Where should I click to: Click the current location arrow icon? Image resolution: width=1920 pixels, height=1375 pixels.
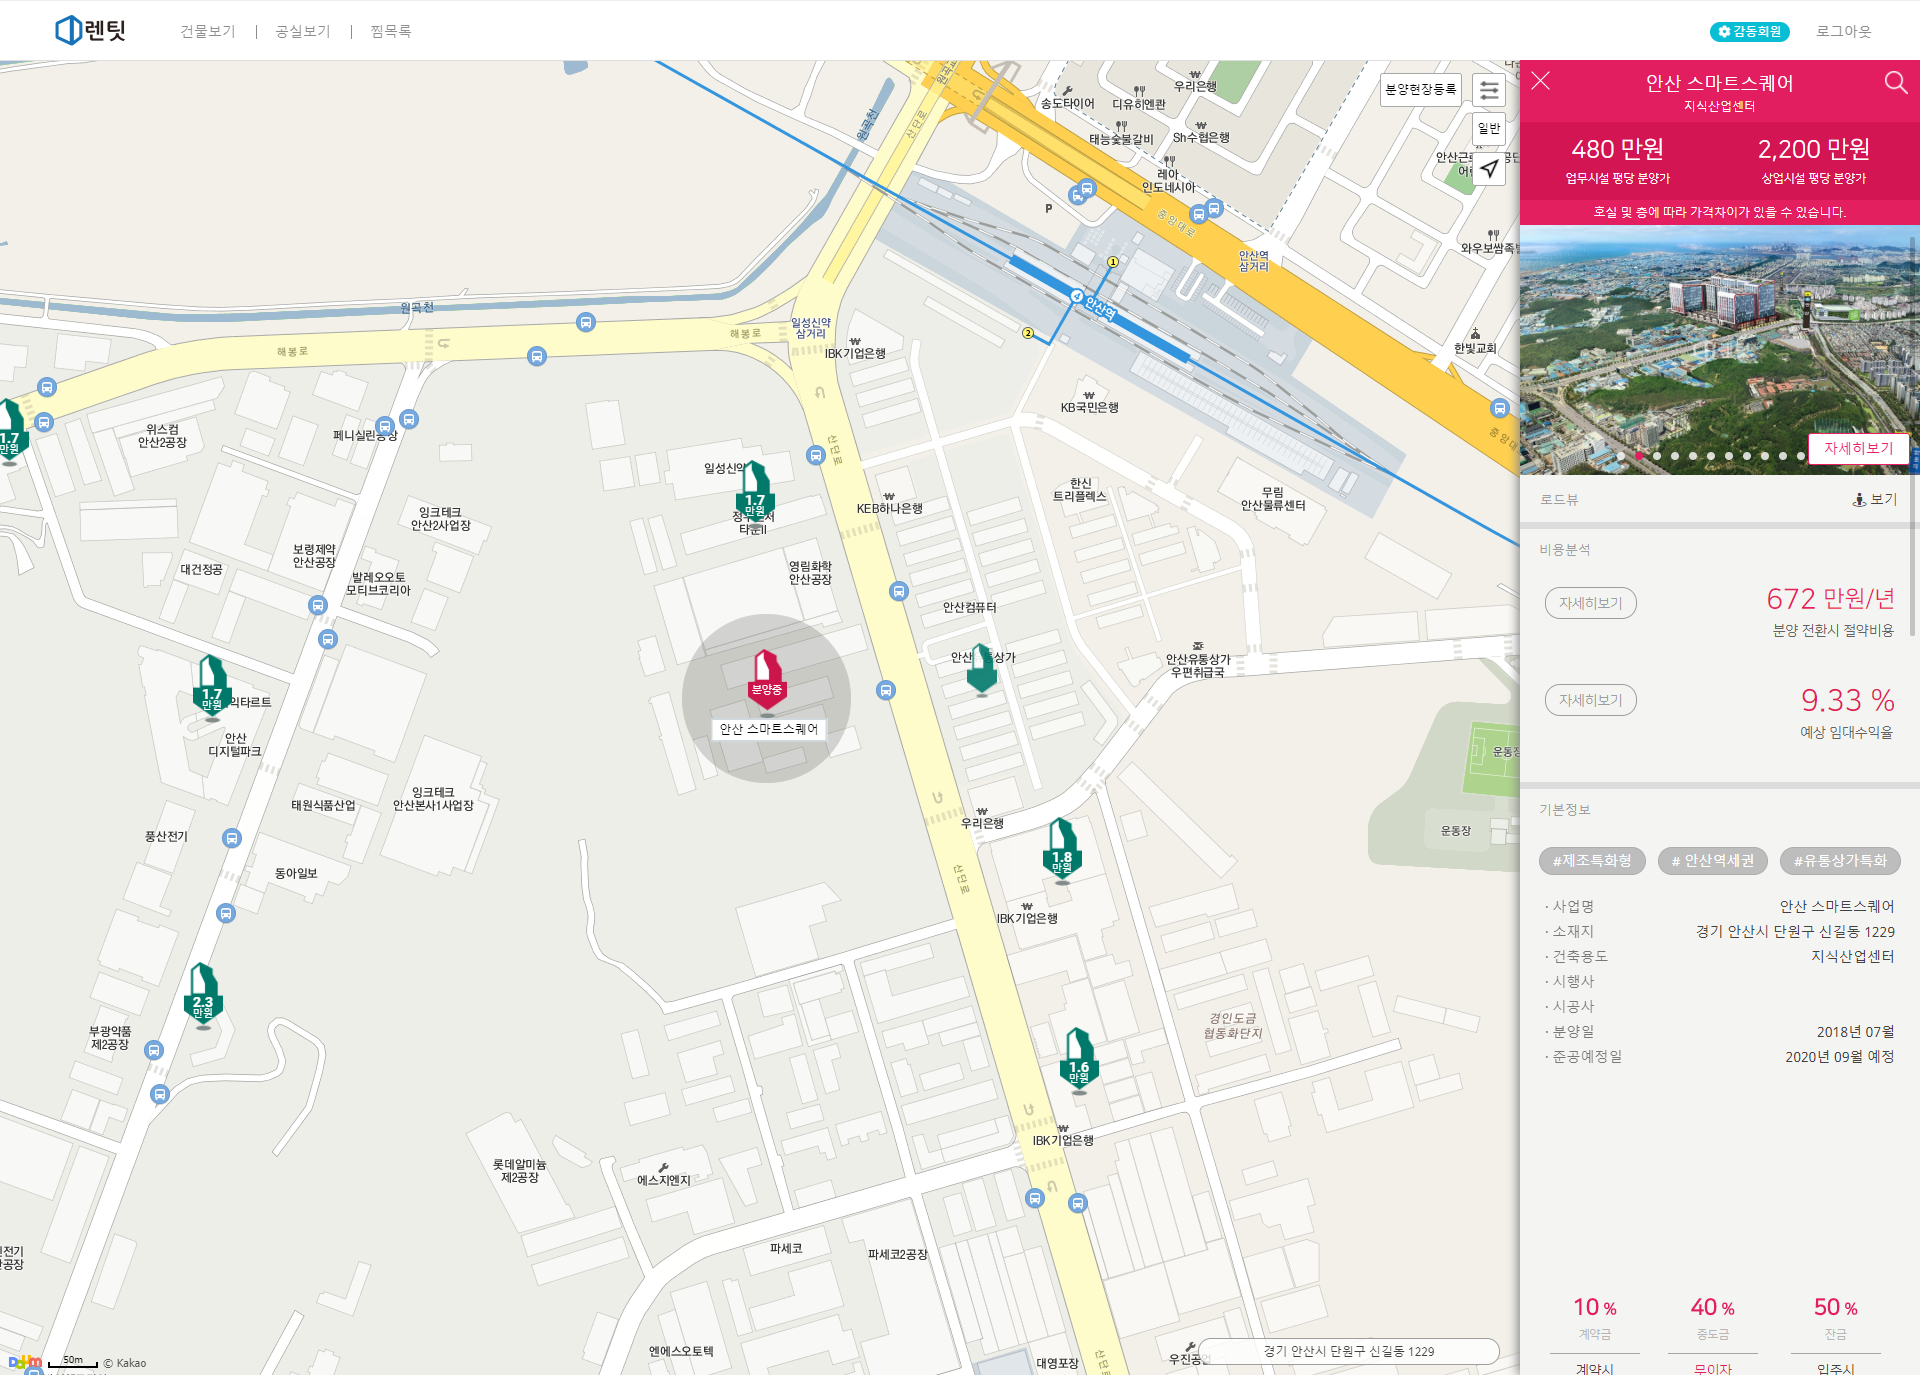1489,168
